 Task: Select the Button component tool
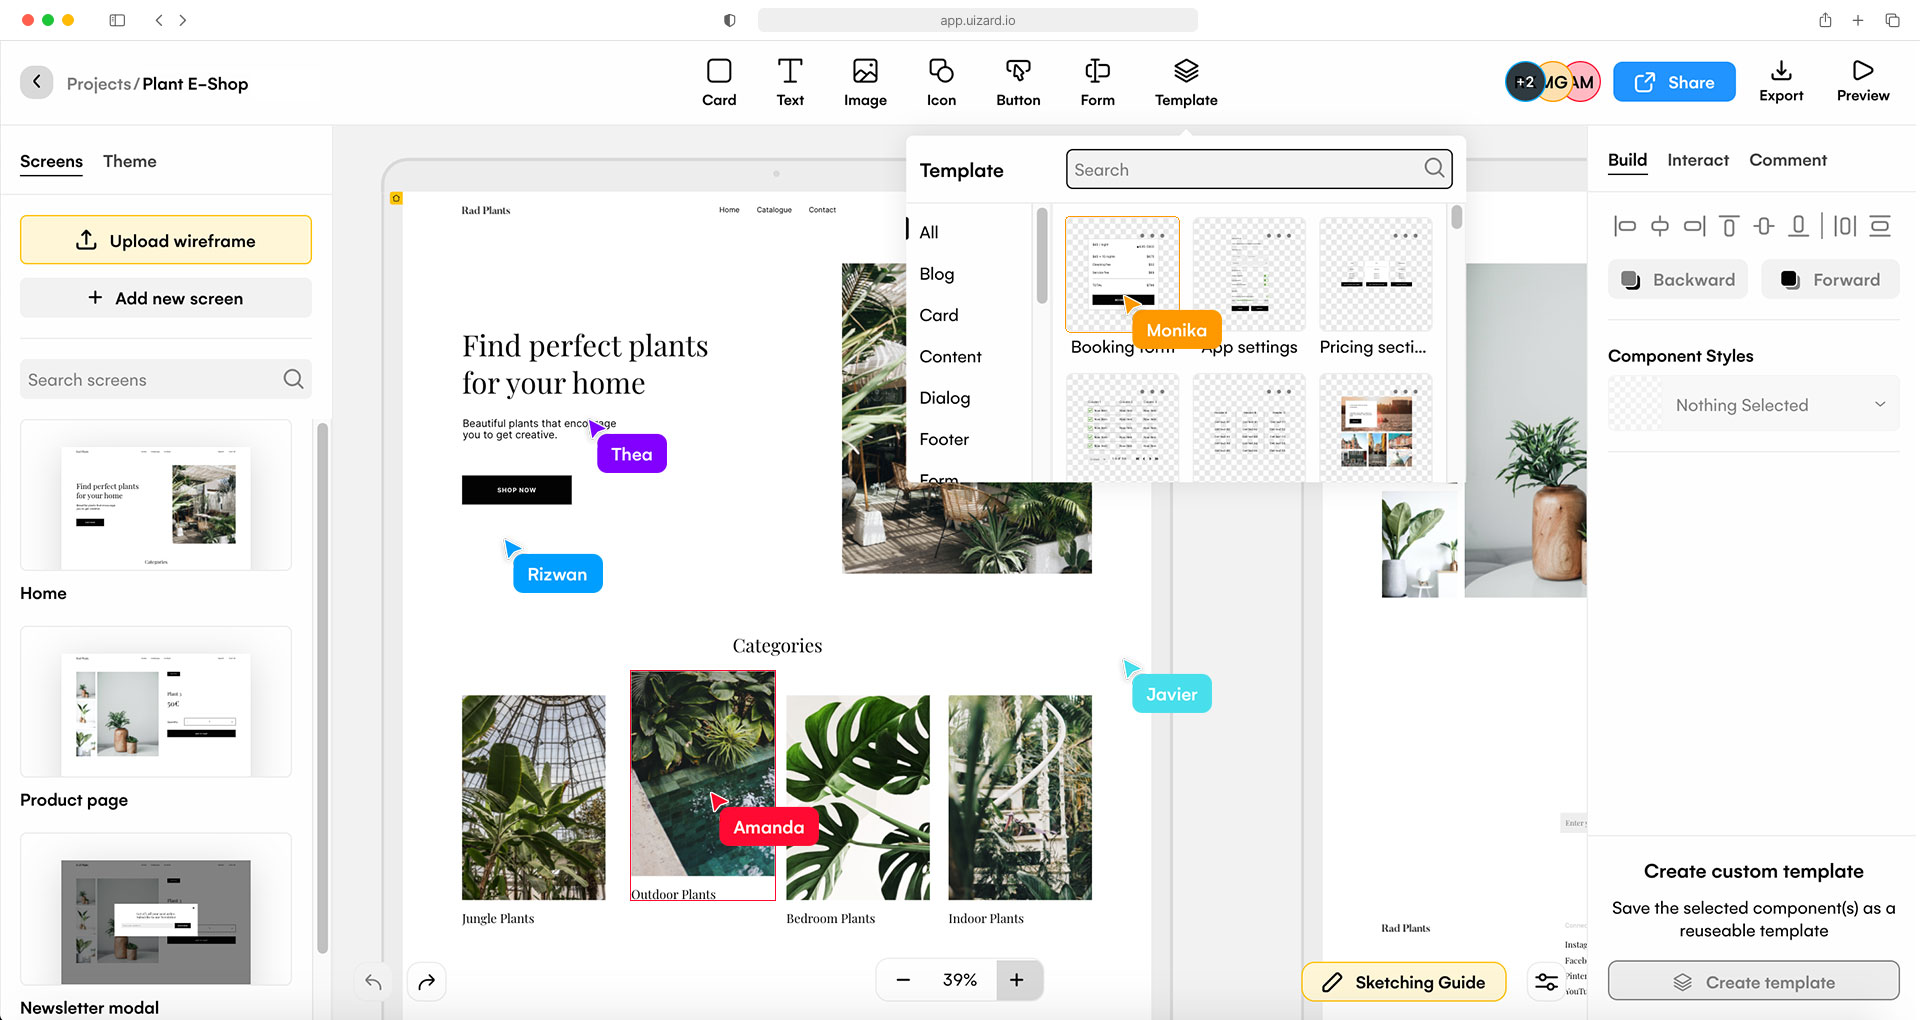tap(1017, 81)
